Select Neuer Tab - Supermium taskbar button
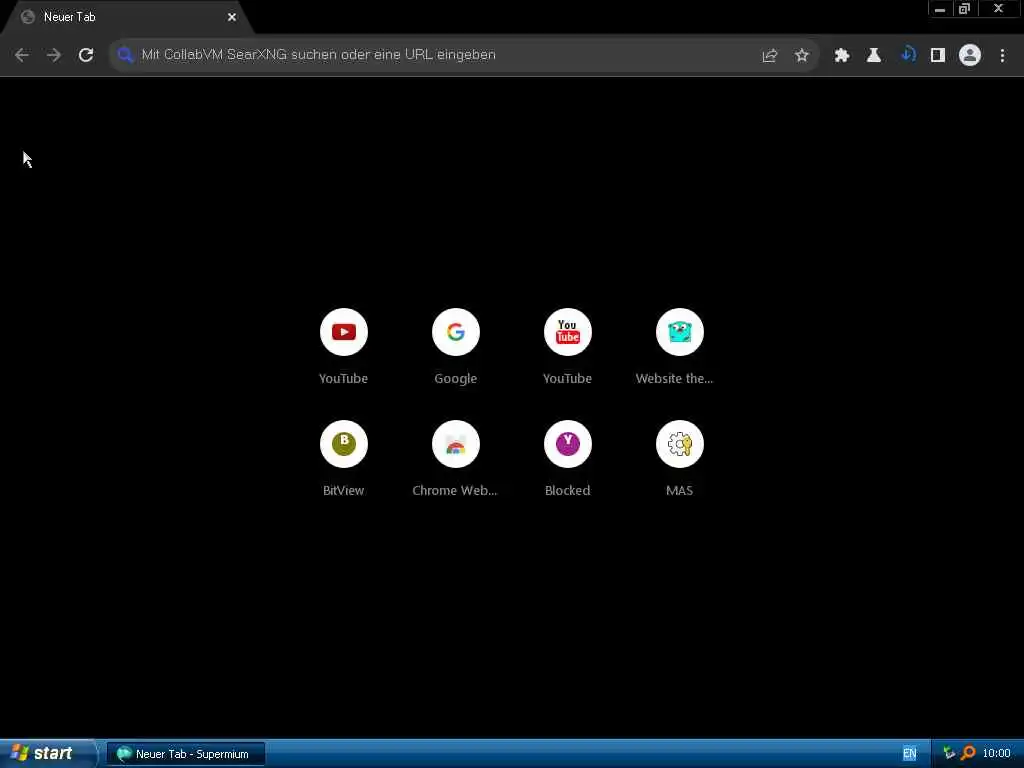 [x=186, y=754]
